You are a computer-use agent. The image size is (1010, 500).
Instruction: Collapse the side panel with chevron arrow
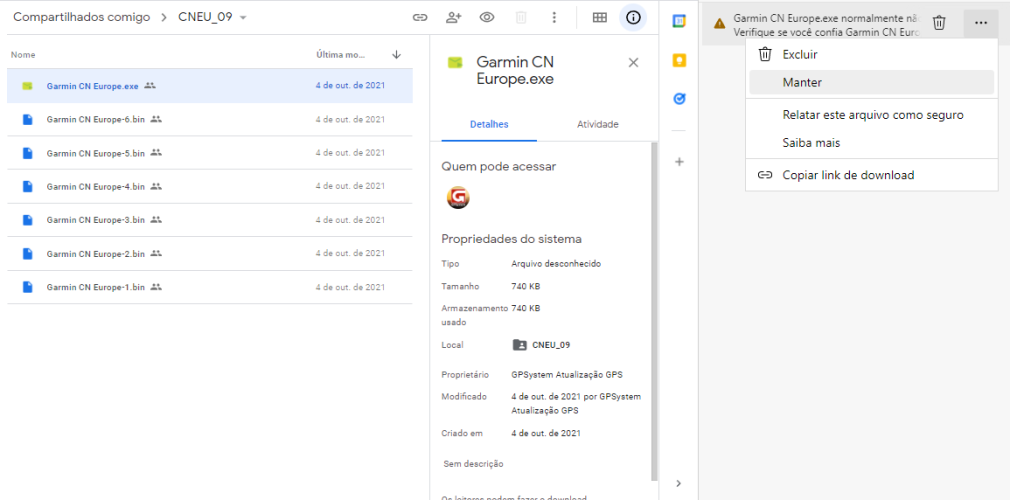click(x=678, y=483)
